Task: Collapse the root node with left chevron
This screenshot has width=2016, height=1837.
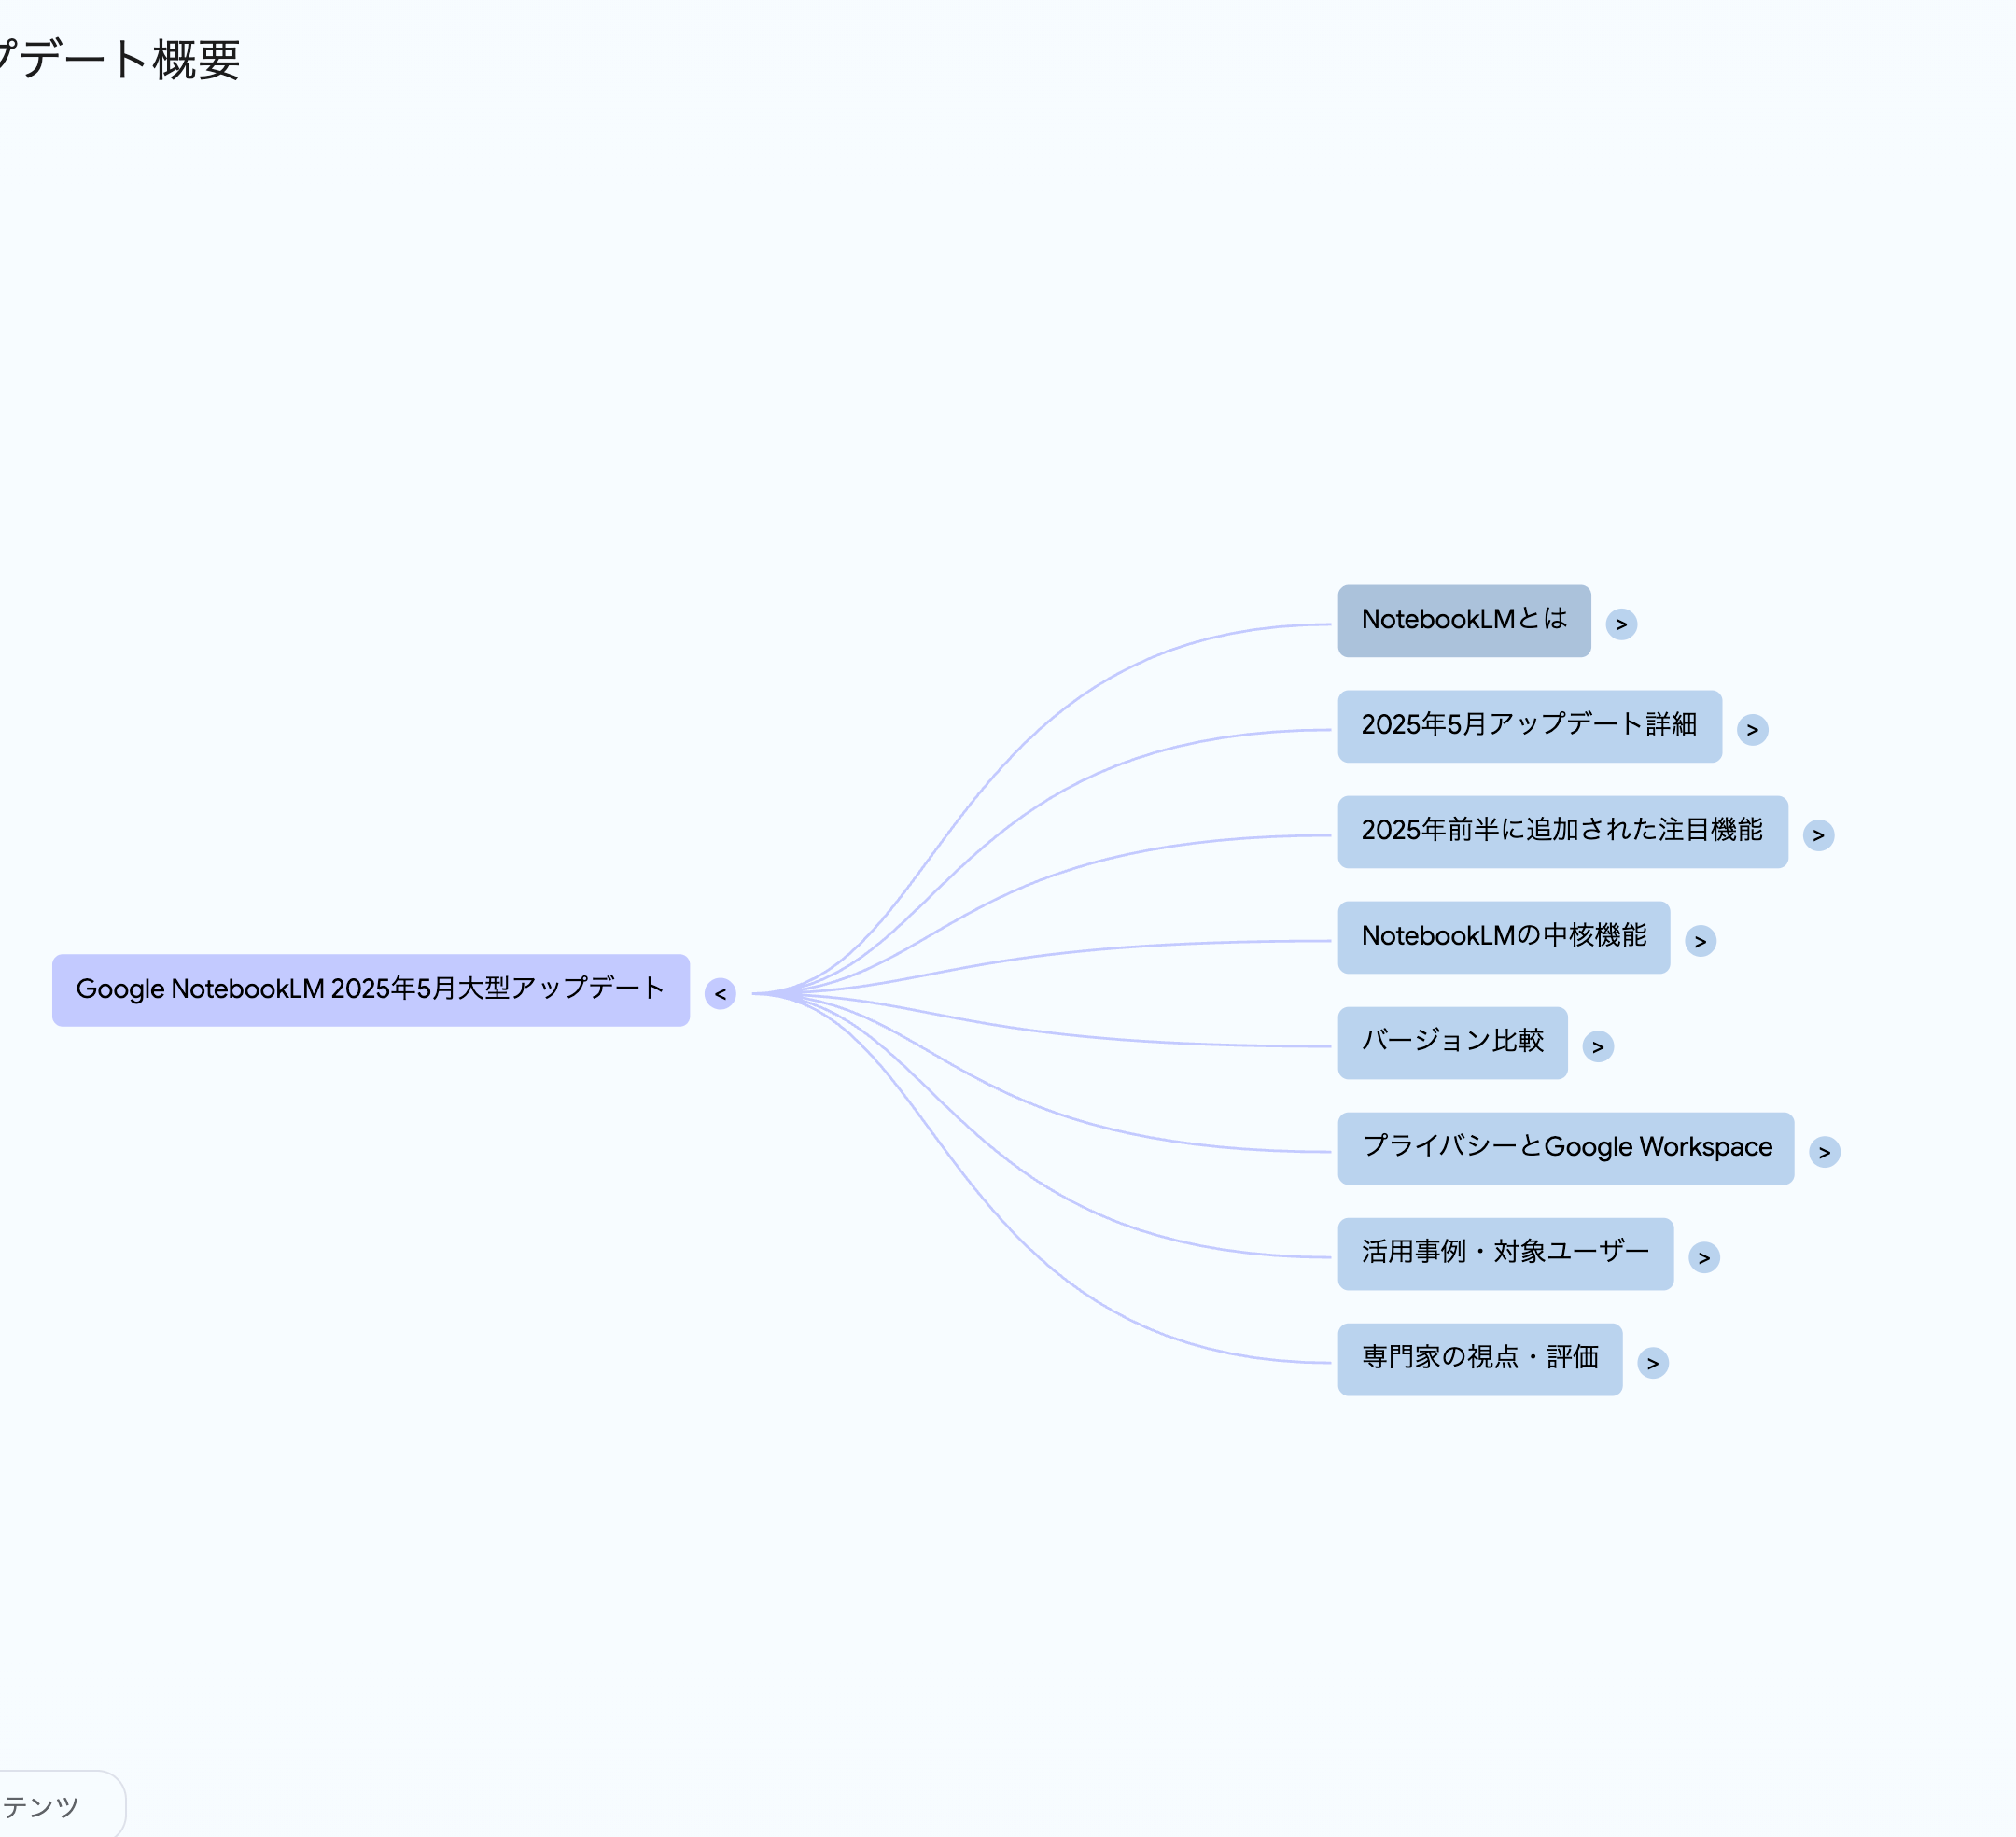Action: (x=720, y=994)
